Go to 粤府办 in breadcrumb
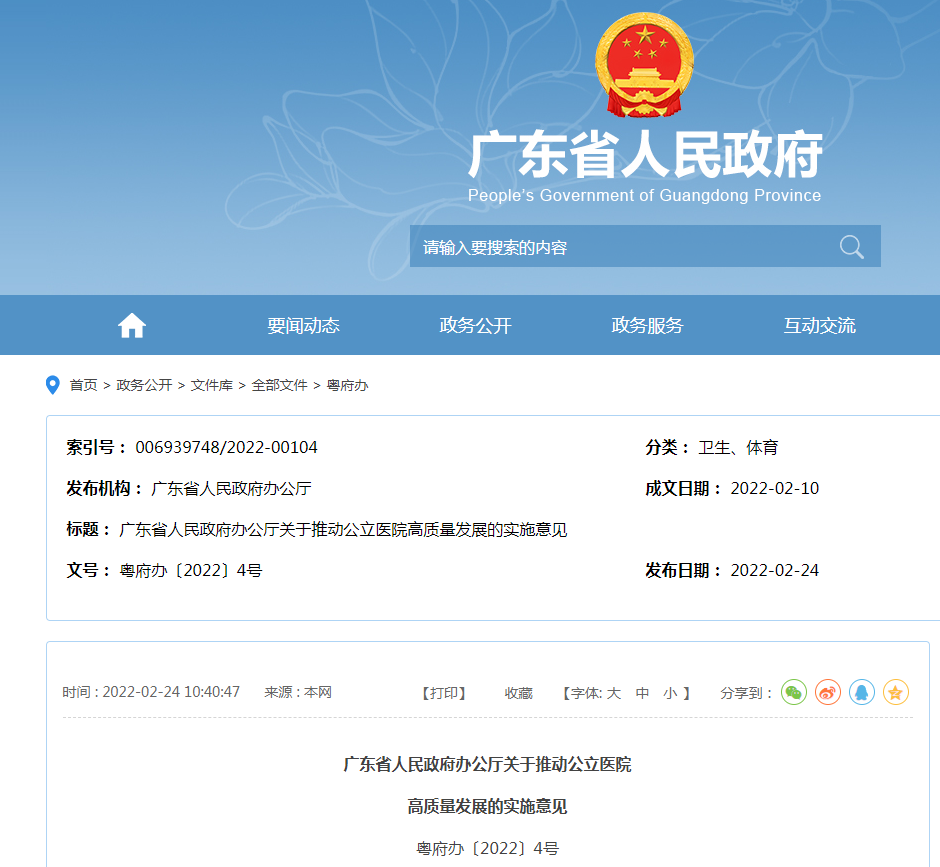 coord(347,385)
